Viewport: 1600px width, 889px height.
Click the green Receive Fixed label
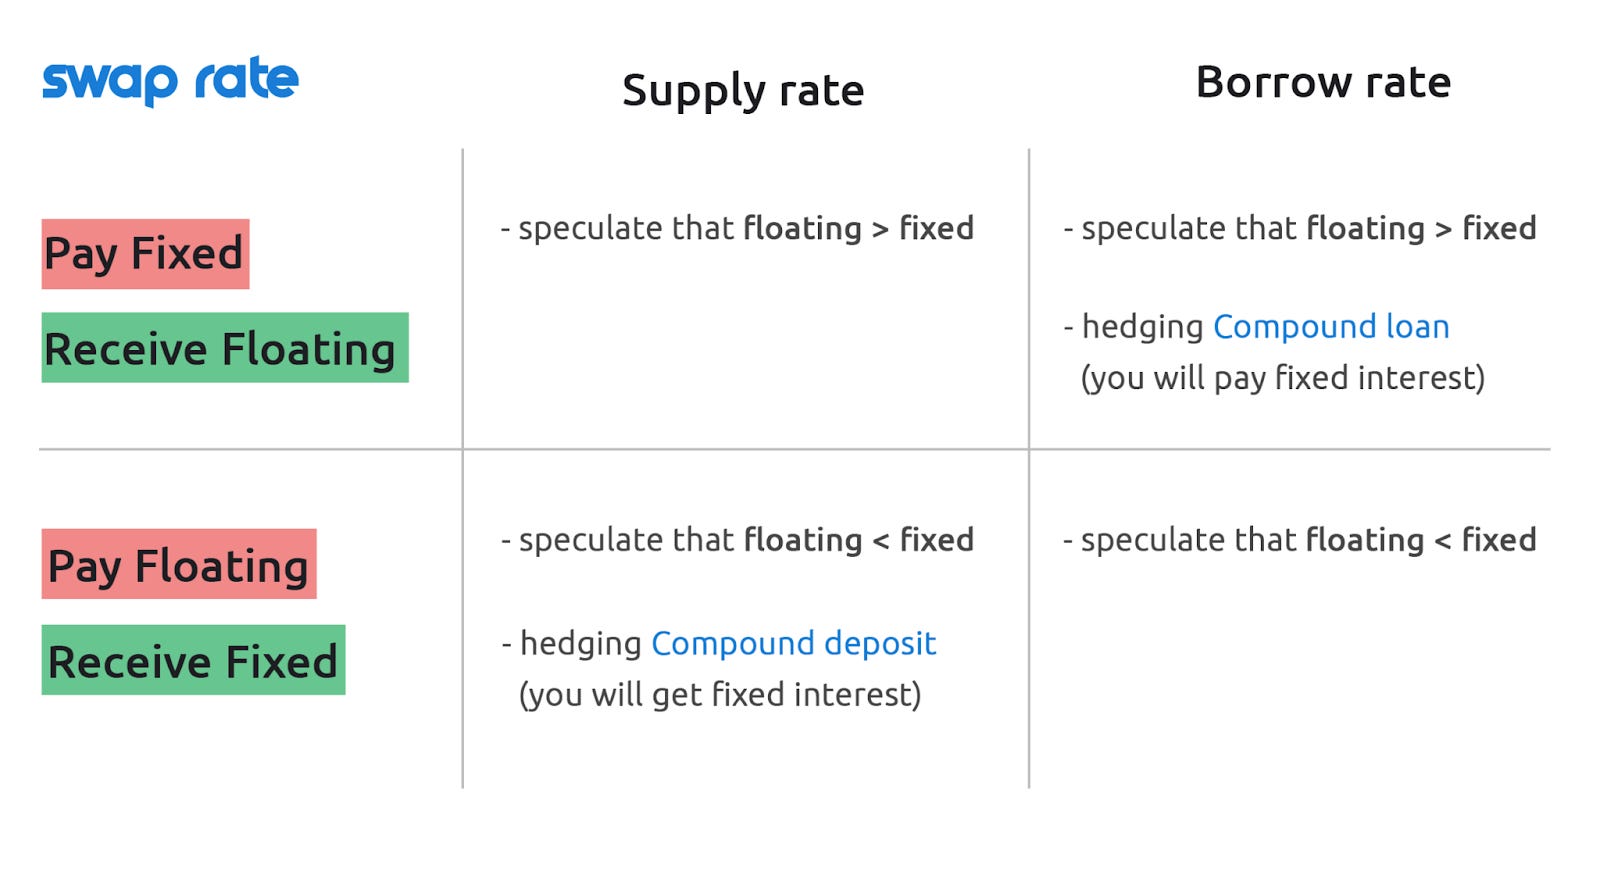[193, 660]
